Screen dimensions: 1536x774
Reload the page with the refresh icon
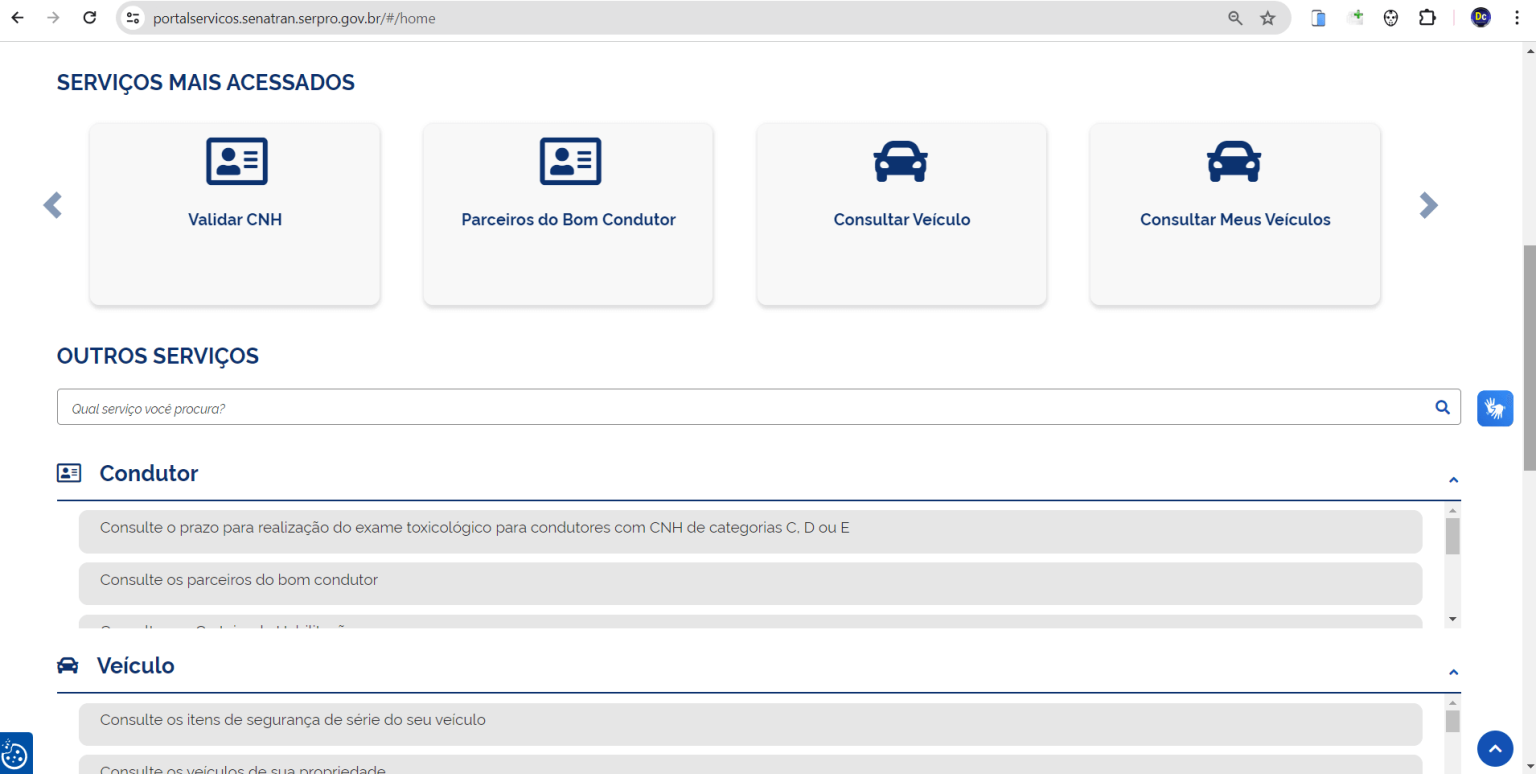(x=90, y=17)
